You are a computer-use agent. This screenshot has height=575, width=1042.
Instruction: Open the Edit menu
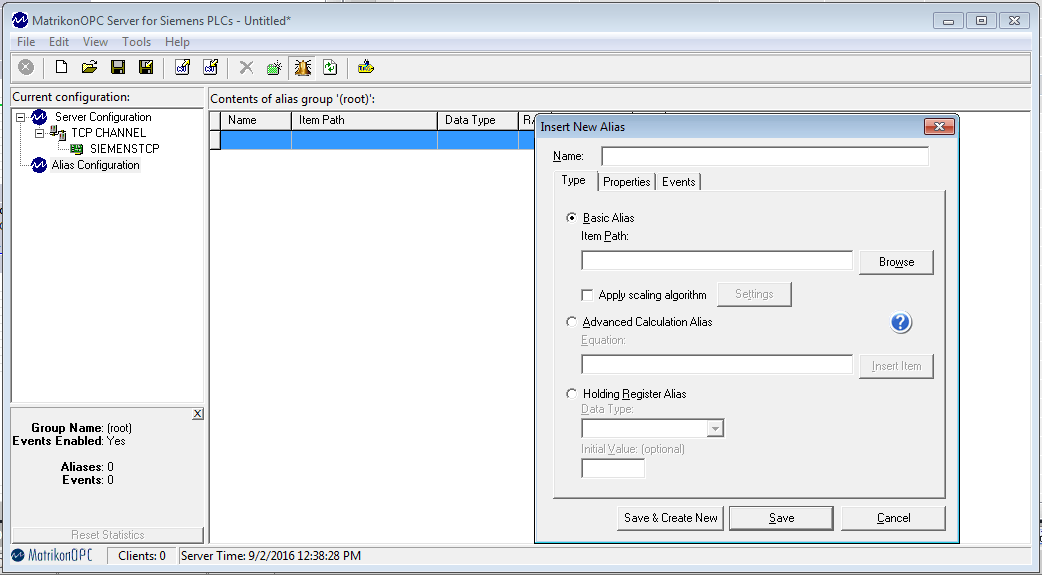(59, 42)
